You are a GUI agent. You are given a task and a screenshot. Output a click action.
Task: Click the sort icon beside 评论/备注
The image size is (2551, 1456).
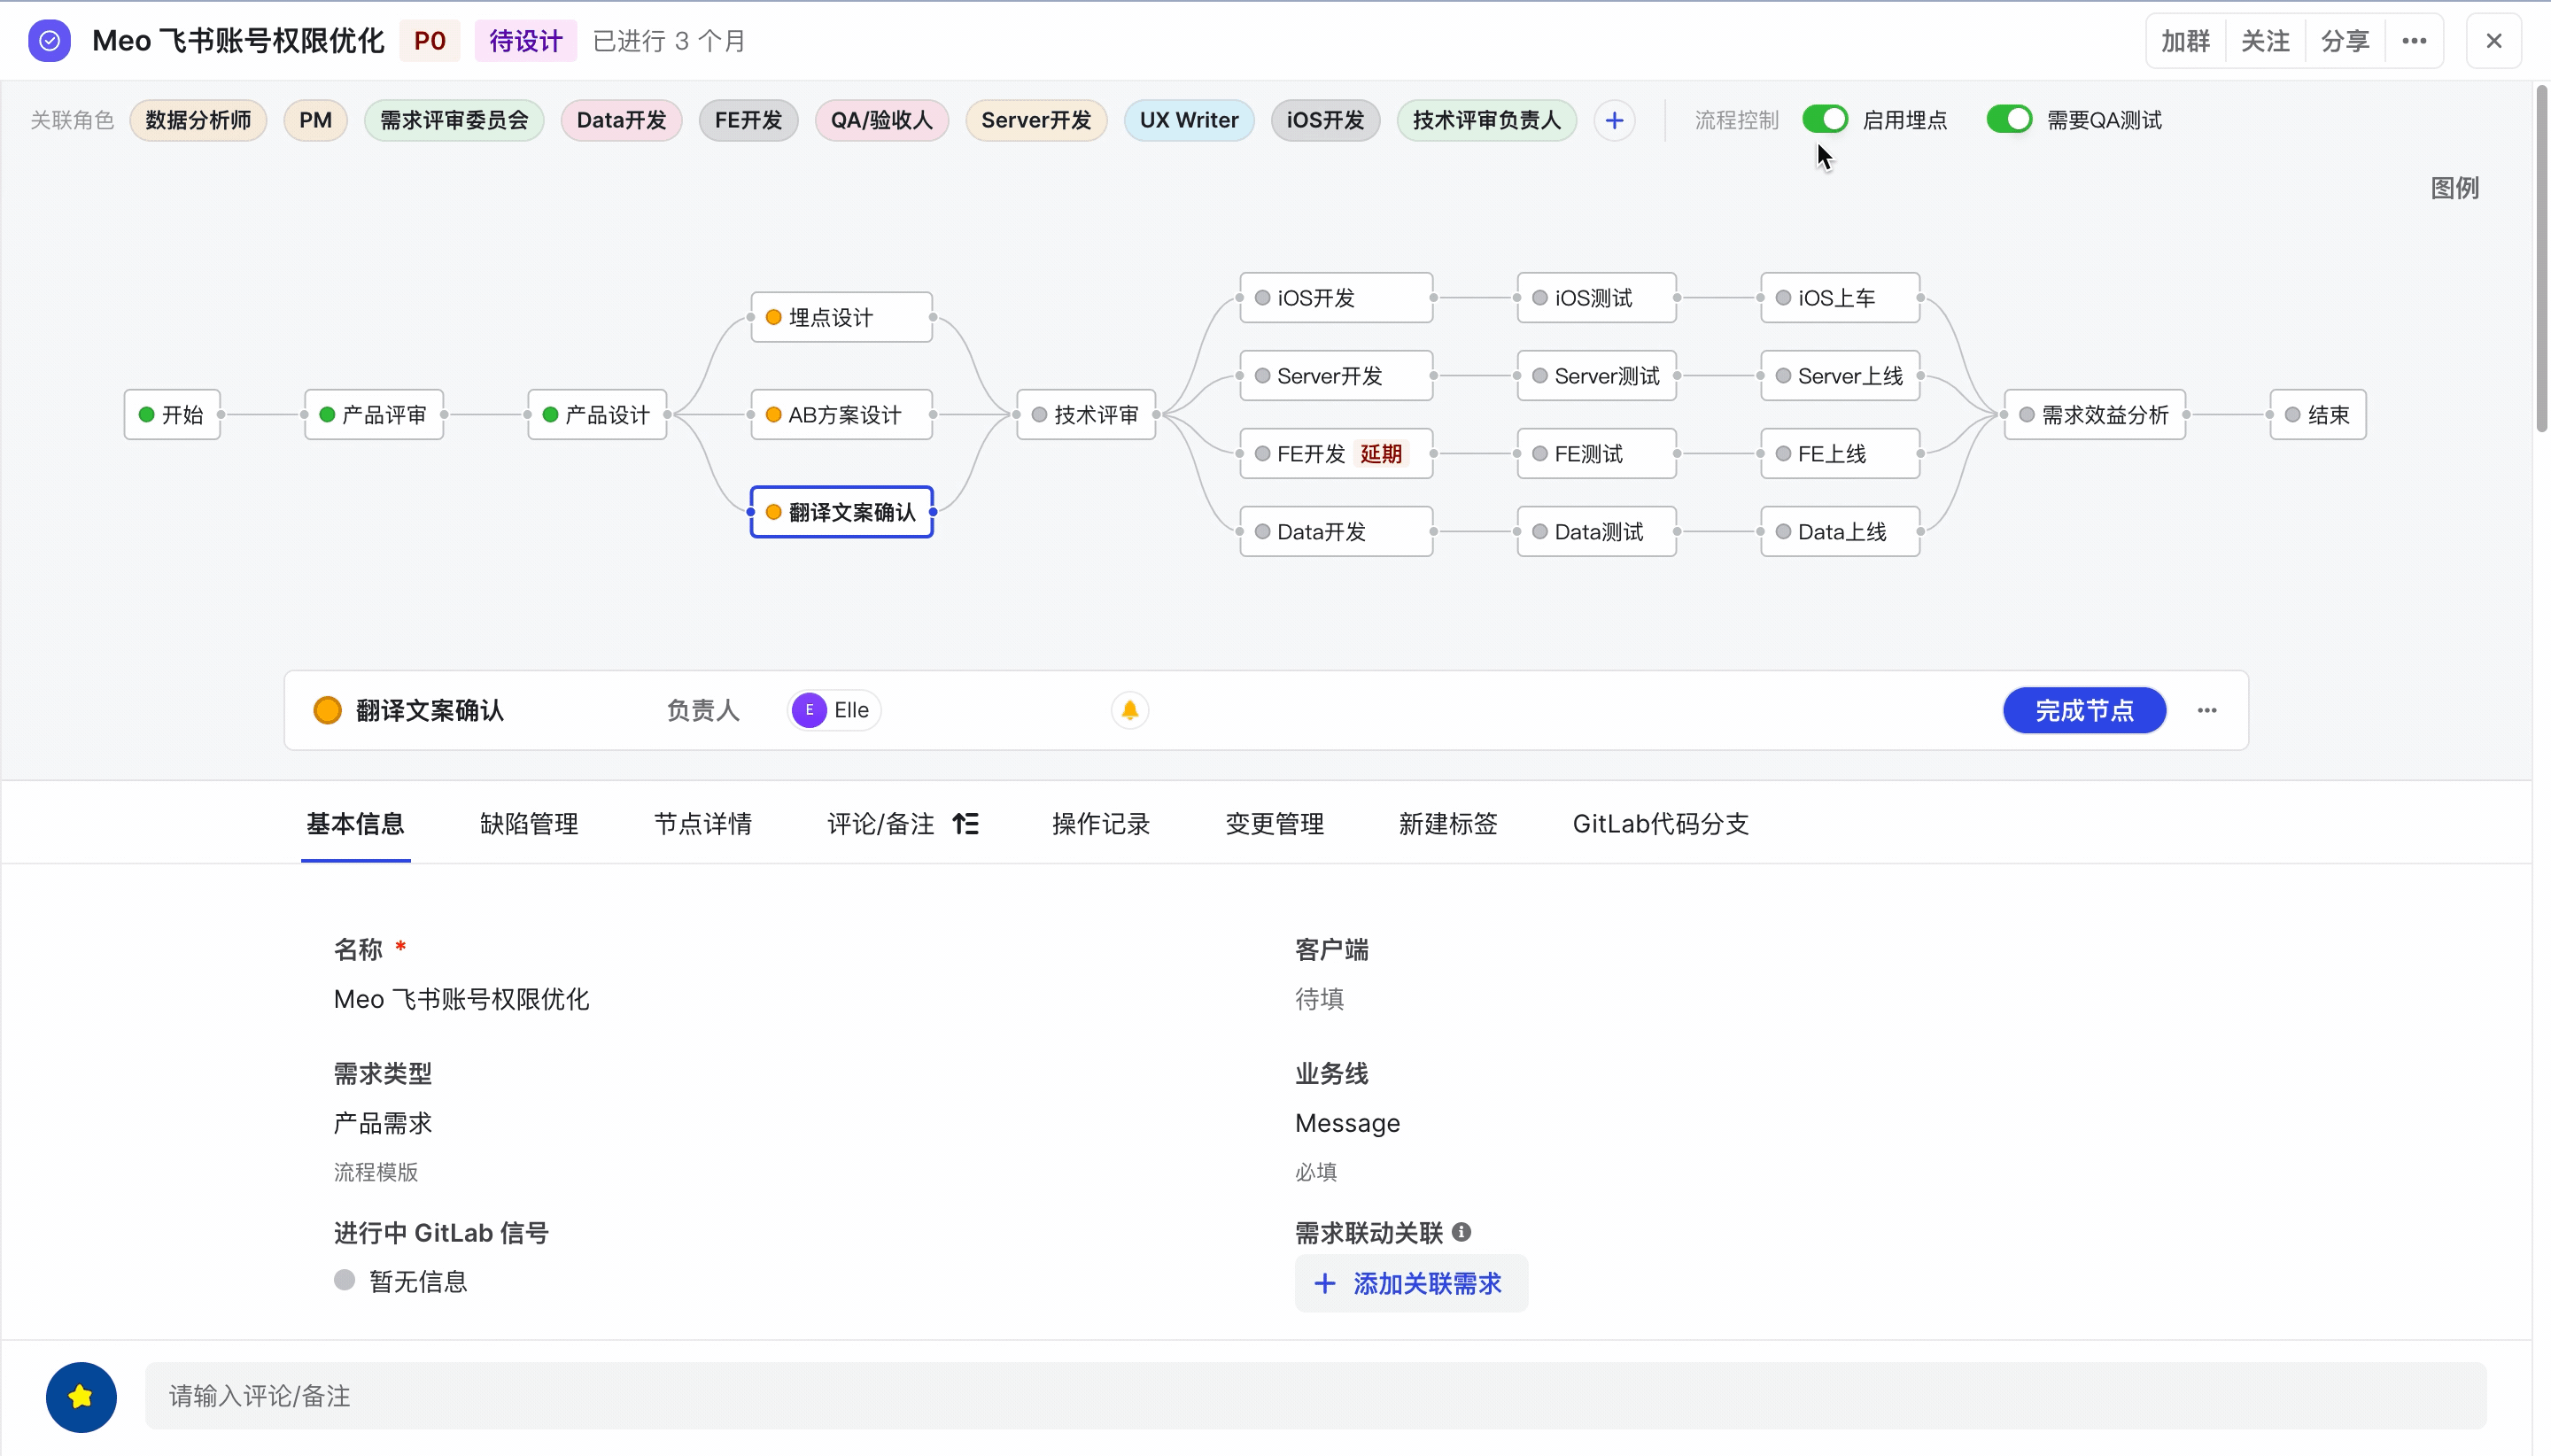[x=965, y=824]
